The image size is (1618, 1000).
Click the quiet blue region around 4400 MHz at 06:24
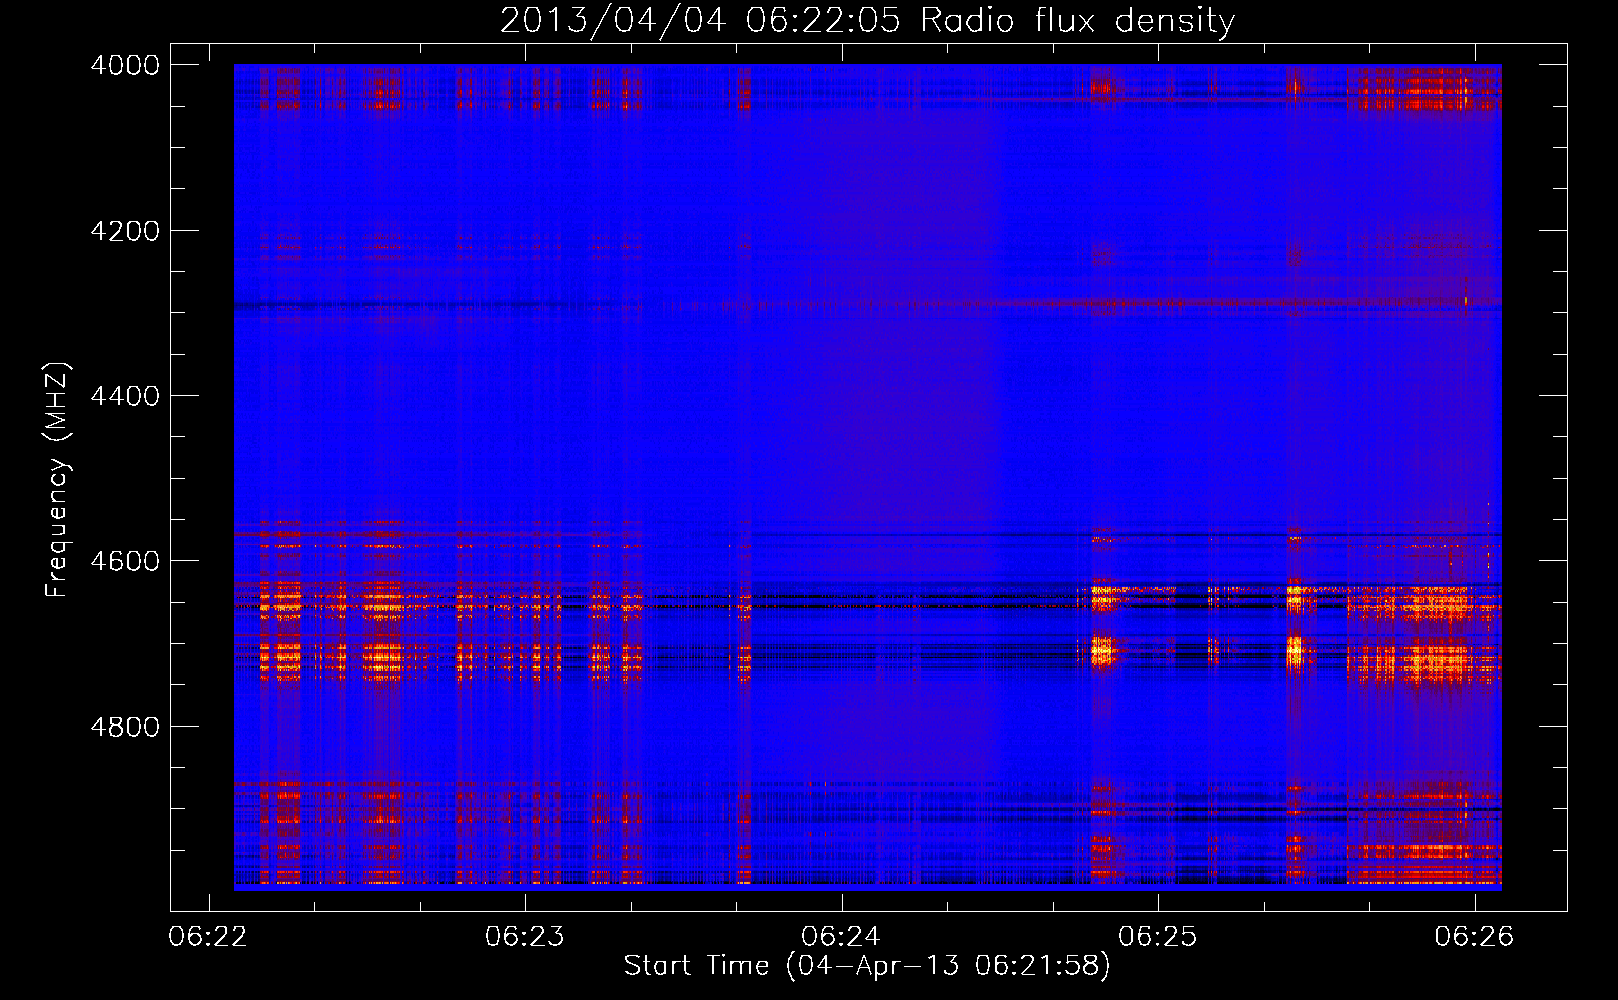(x=841, y=396)
